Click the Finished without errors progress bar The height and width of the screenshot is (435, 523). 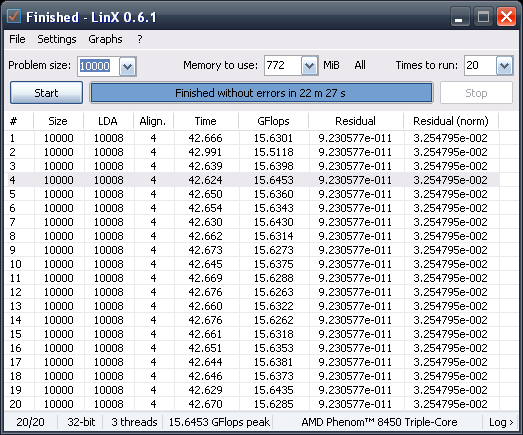(261, 93)
